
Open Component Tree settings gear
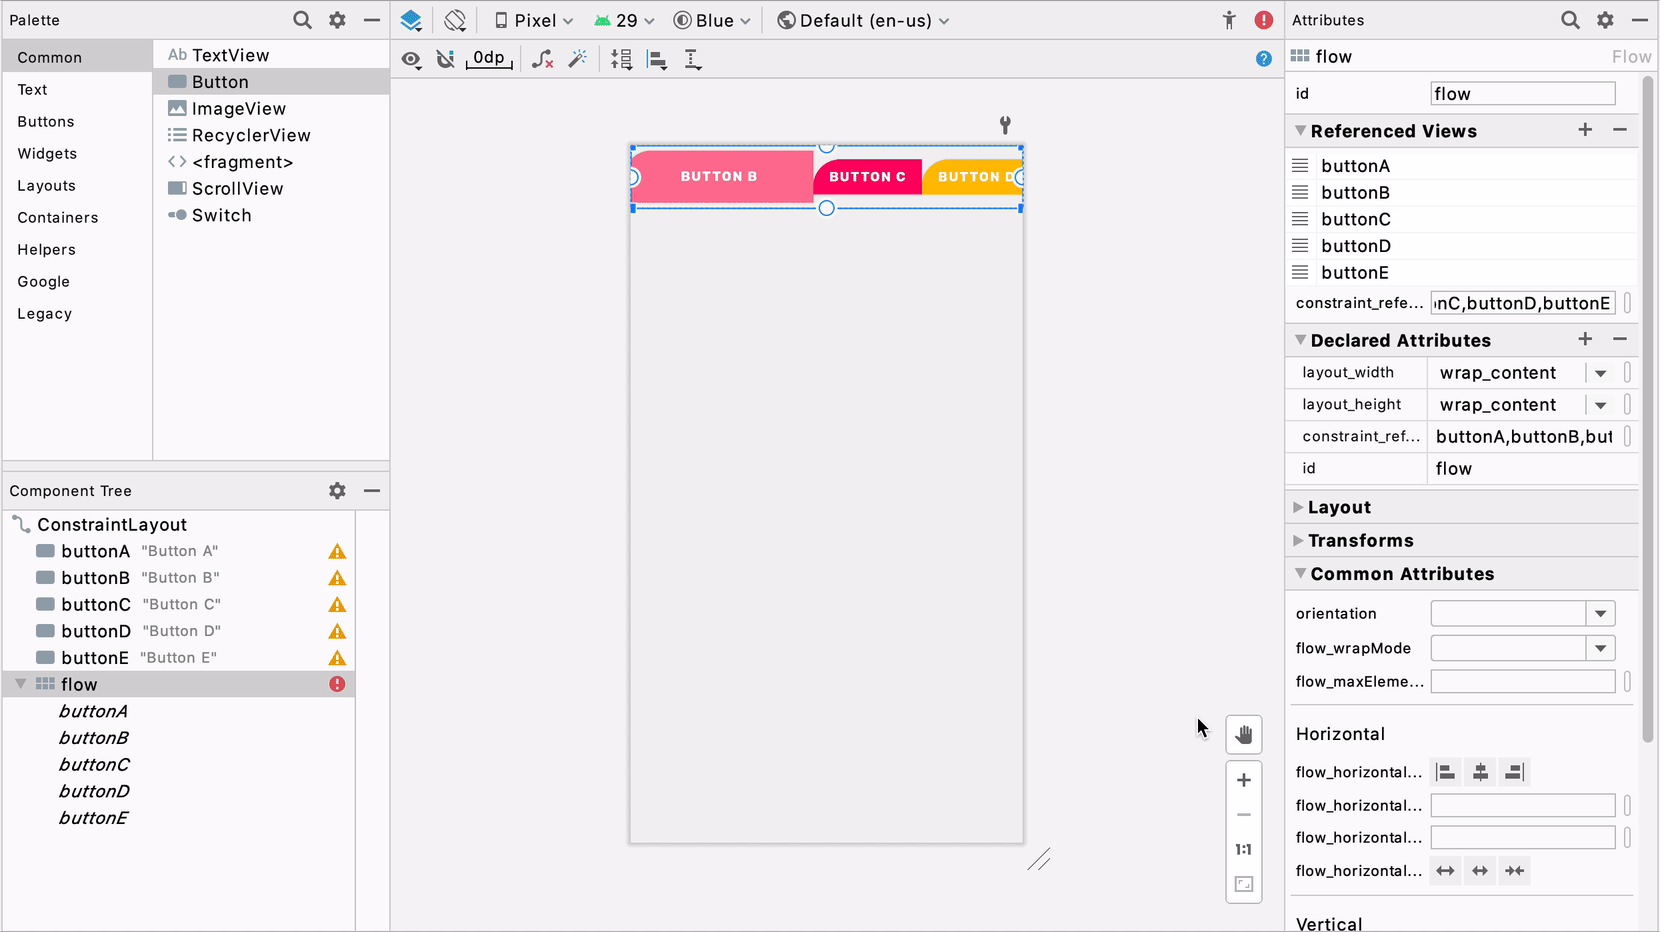337,491
